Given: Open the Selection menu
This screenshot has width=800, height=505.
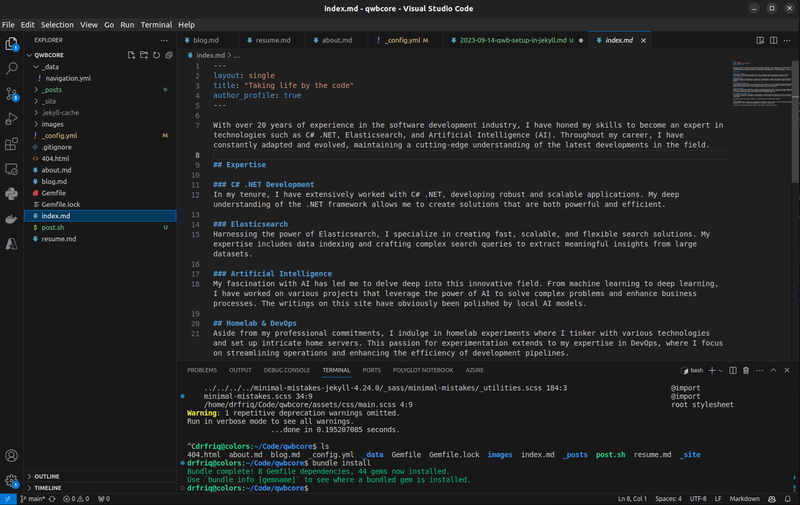Looking at the screenshot, I should tap(57, 24).
